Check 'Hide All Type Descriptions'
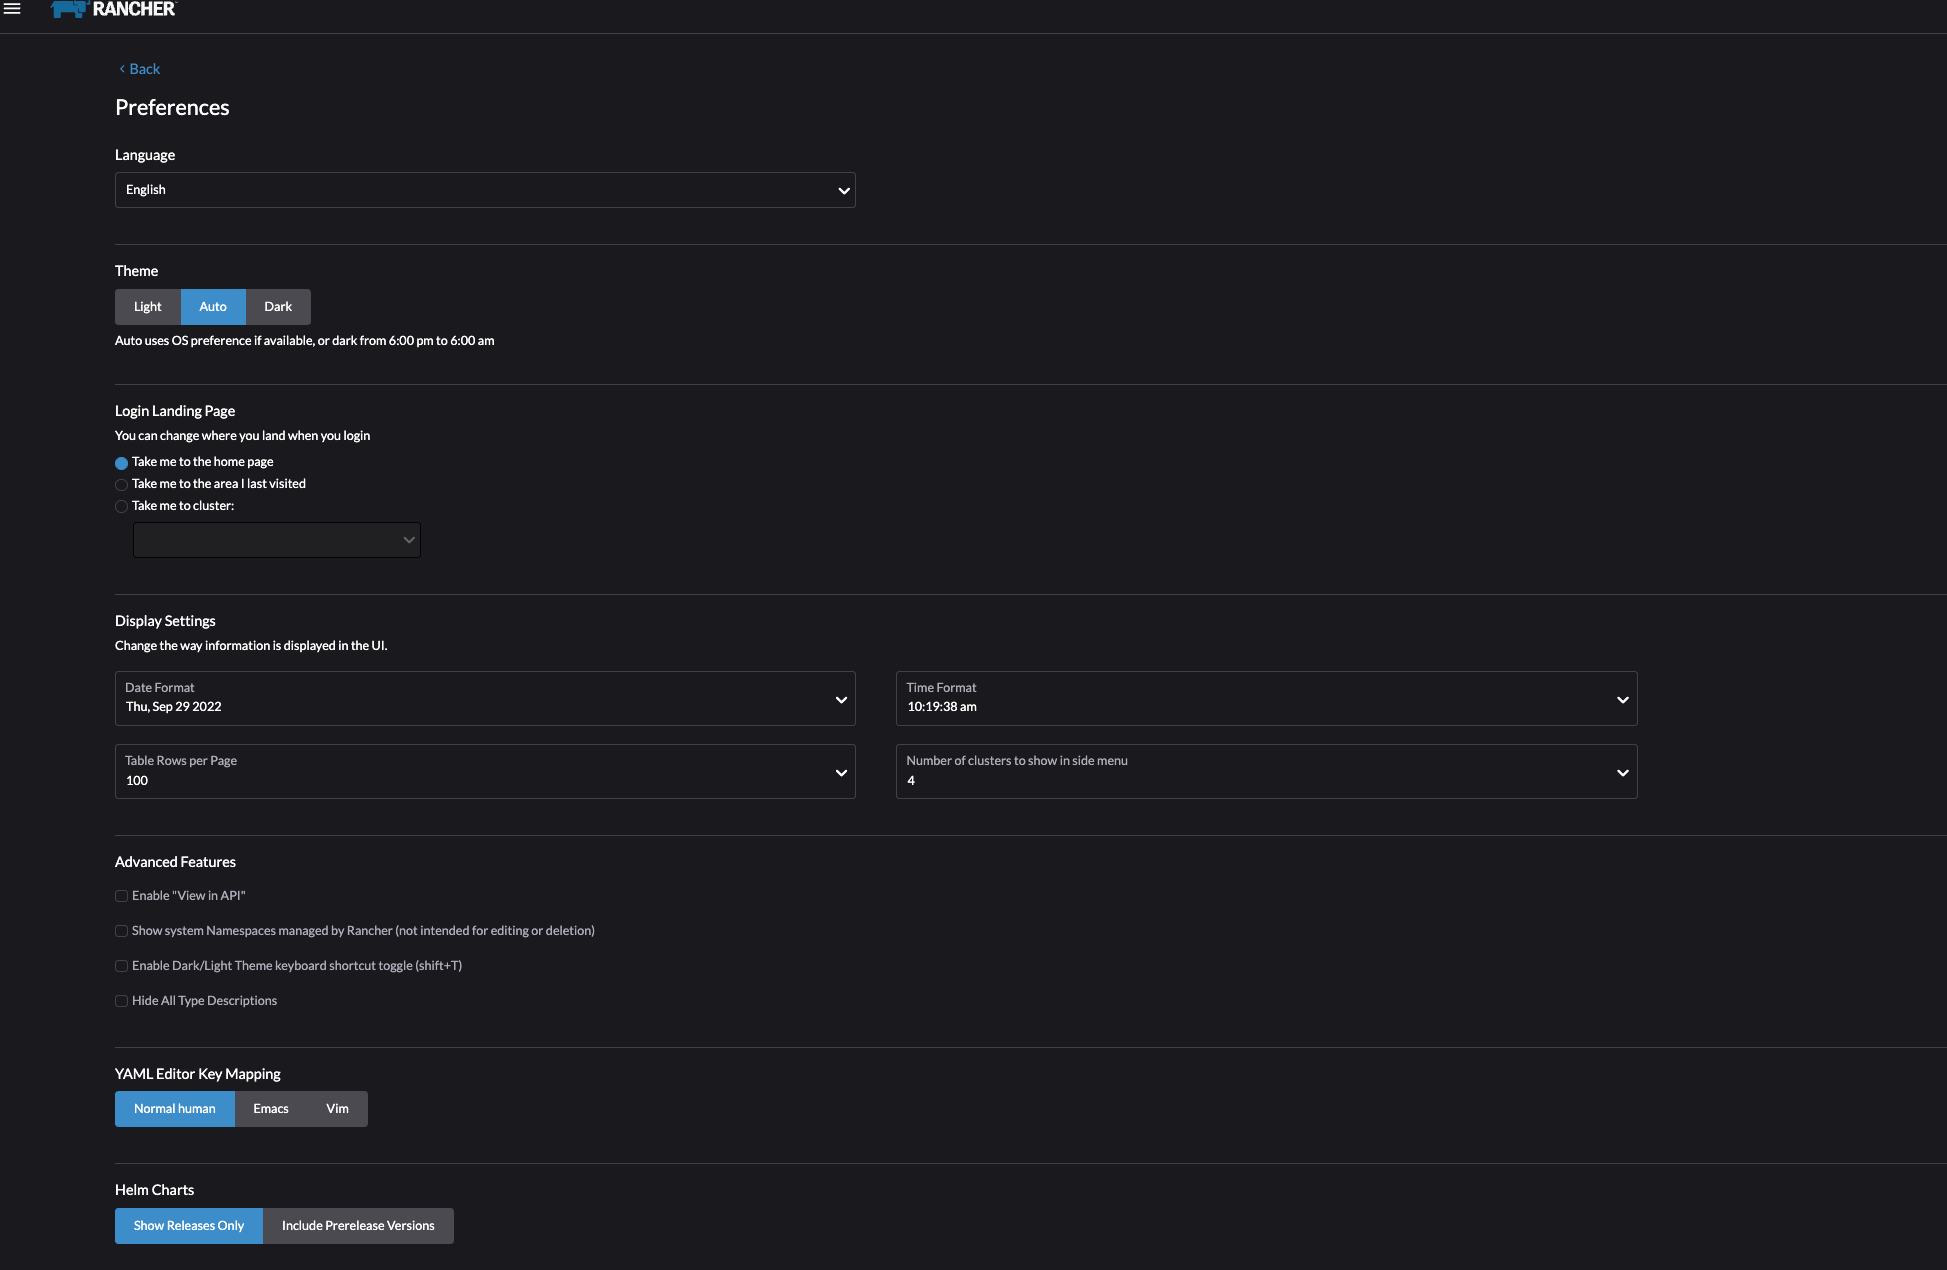 click(121, 1001)
